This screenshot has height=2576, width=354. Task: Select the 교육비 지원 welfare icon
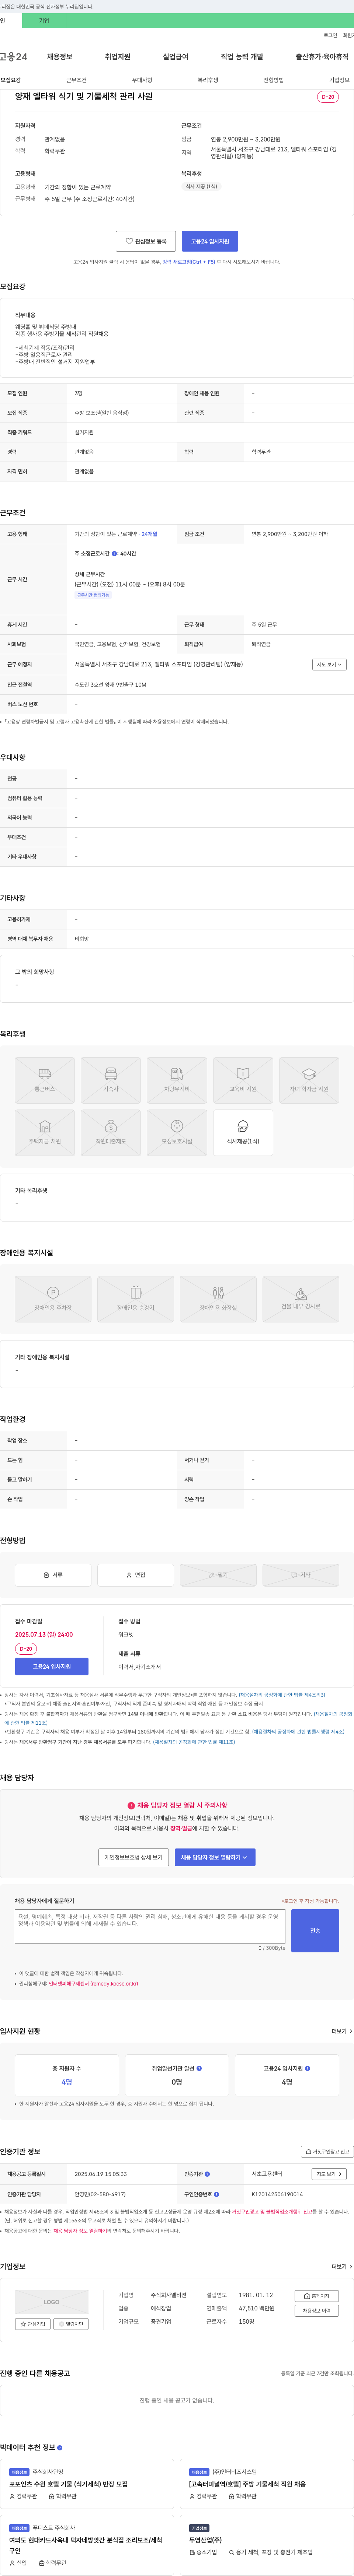(x=243, y=1080)
